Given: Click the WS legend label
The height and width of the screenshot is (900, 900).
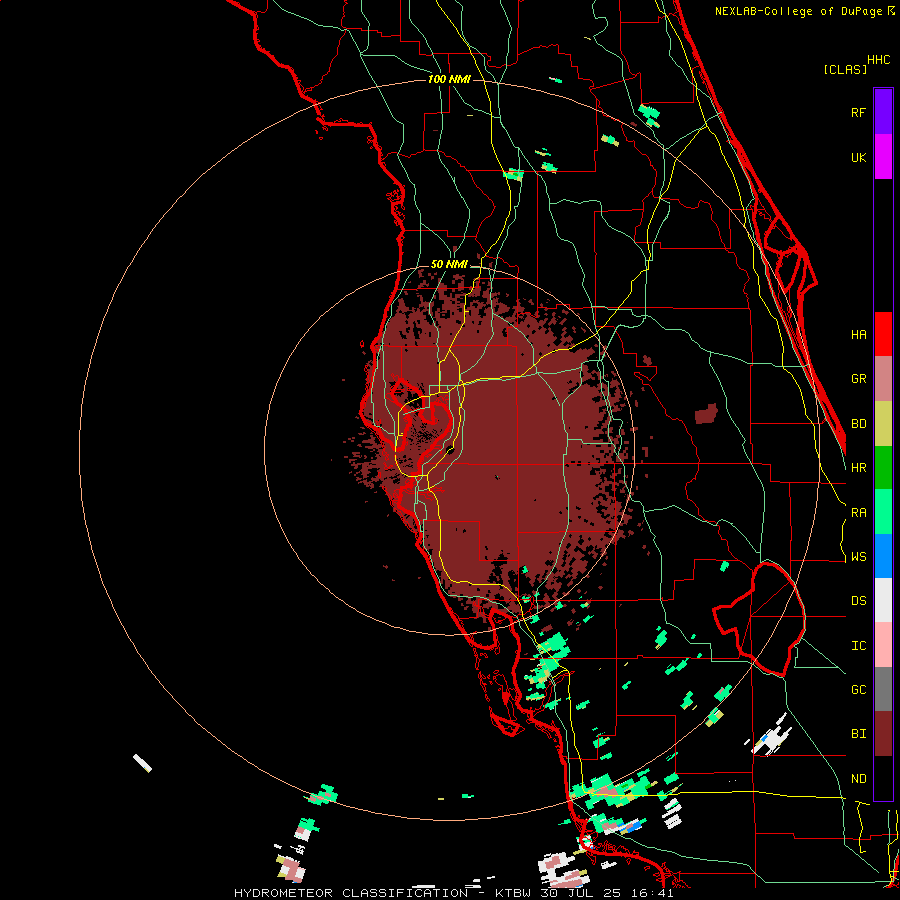Looking at the screenshot, I should [x=858, y=556].
